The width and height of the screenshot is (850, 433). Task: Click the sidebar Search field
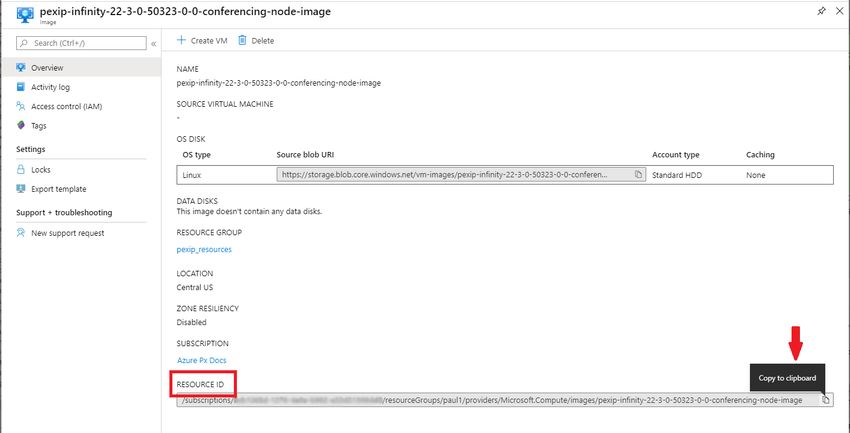81,43
